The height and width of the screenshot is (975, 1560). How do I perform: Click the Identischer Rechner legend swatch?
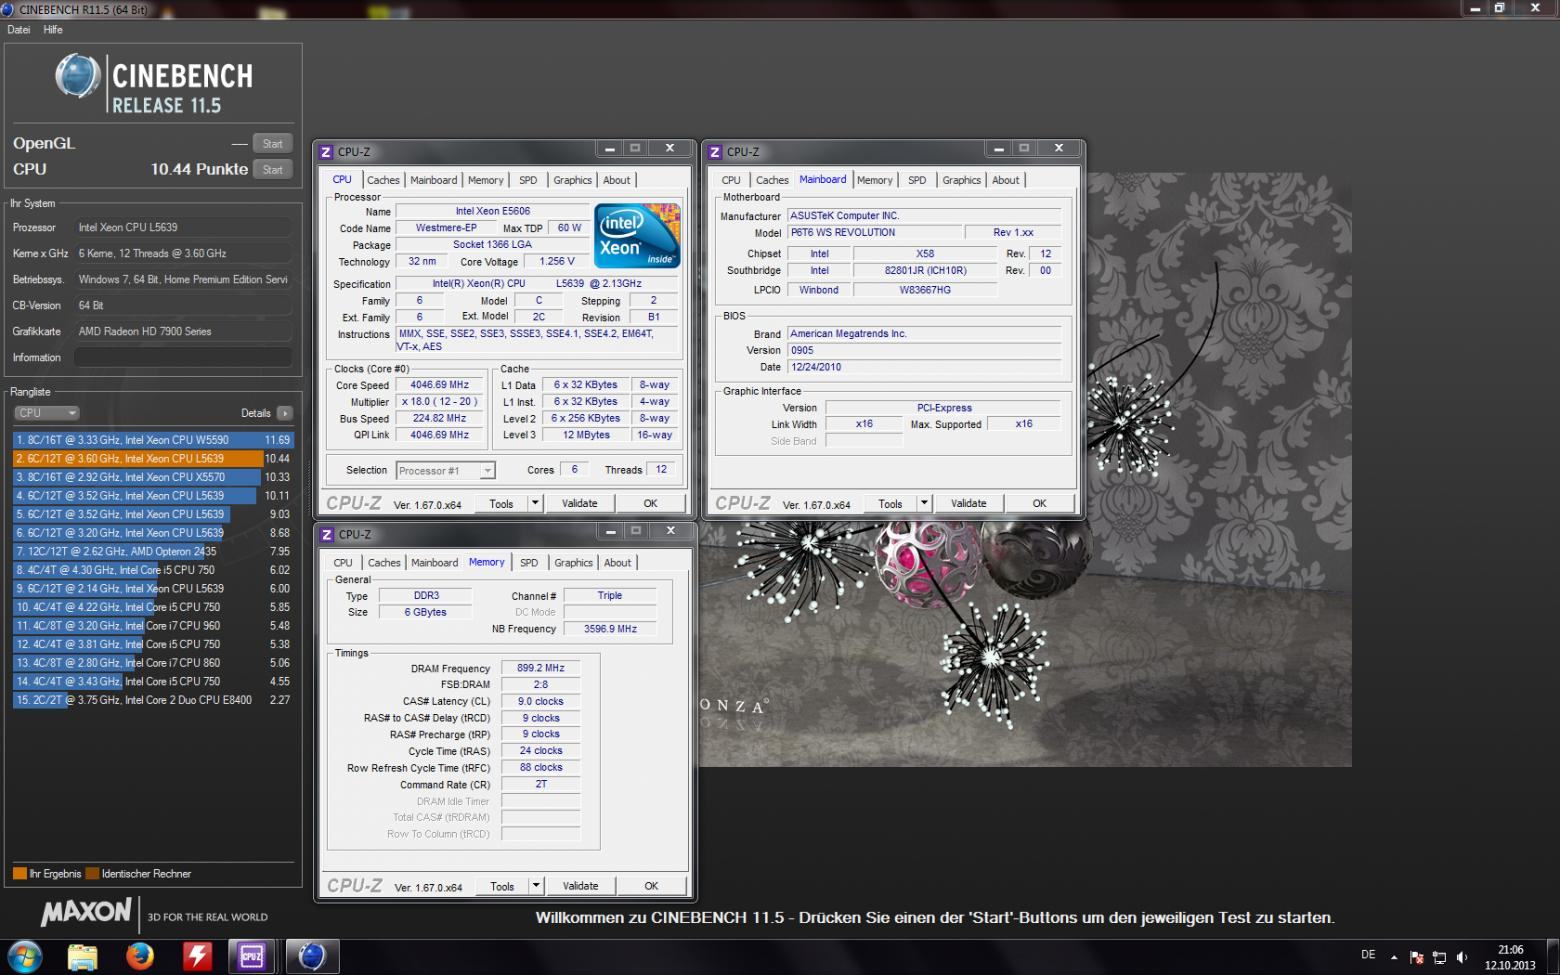click(x=92, y=873)
